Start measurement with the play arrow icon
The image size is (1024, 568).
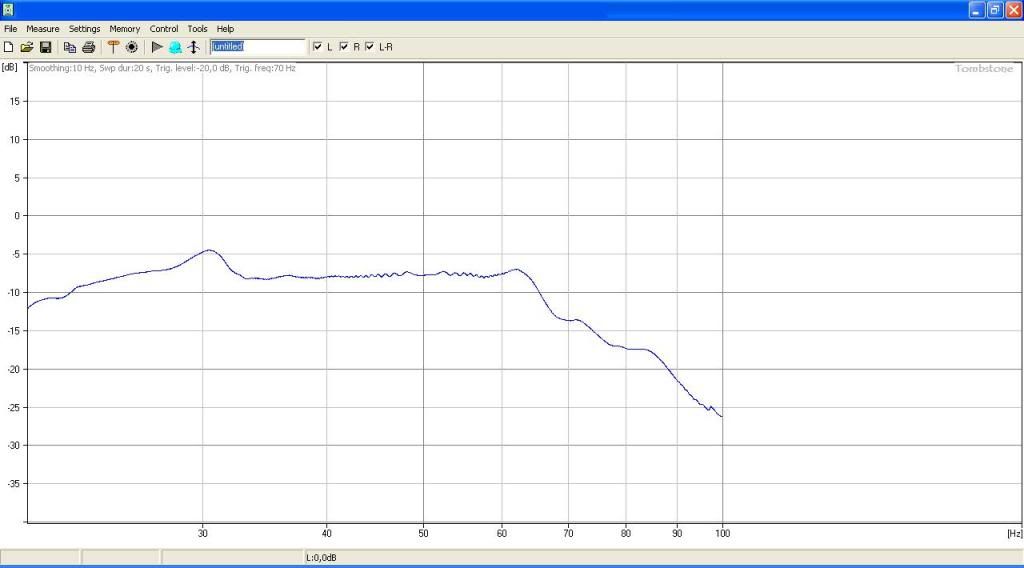(x=157, y=47)
